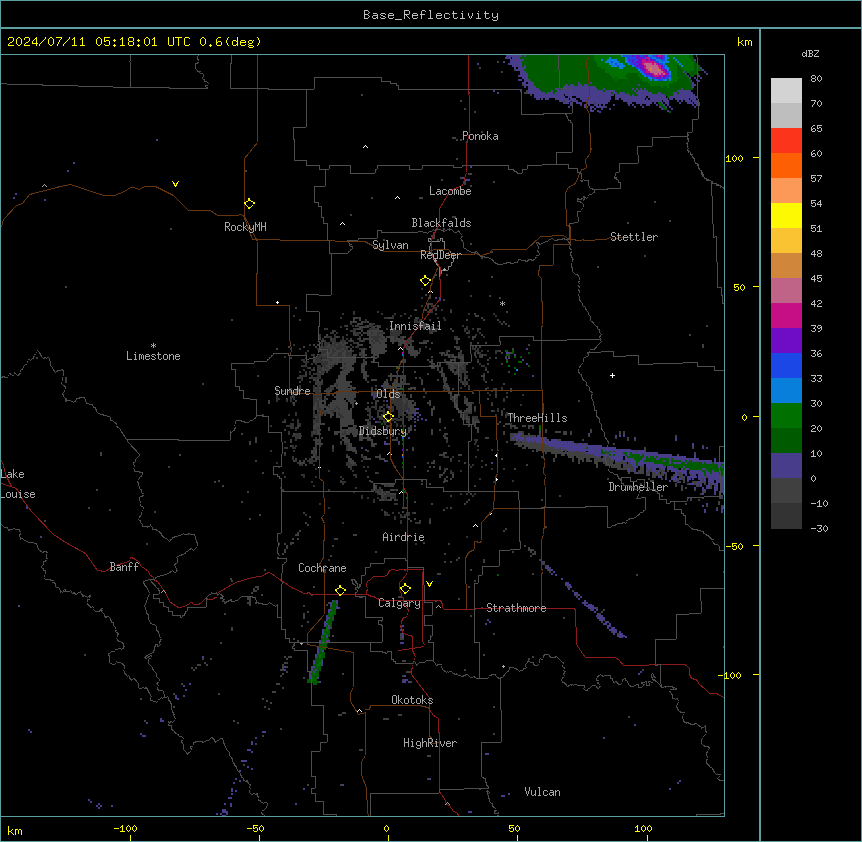Click the Sundre label
The height and width of the screenshot is (842, 862).
[292, 391]
